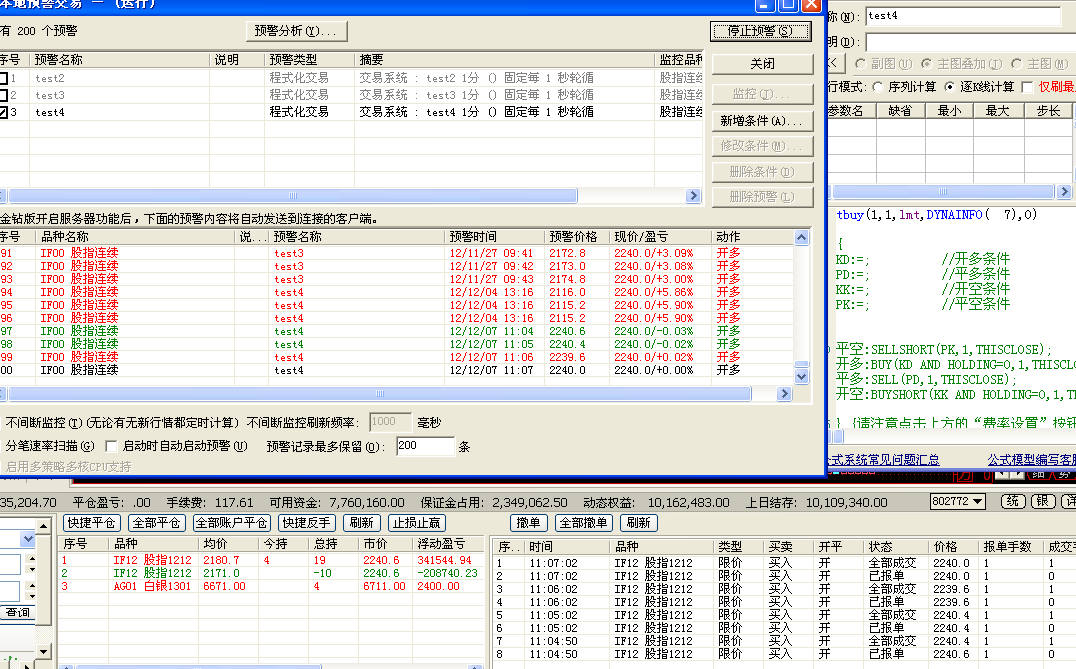
Task: Decrease the lower spinner in order panel
Action: tap(31, 596)
